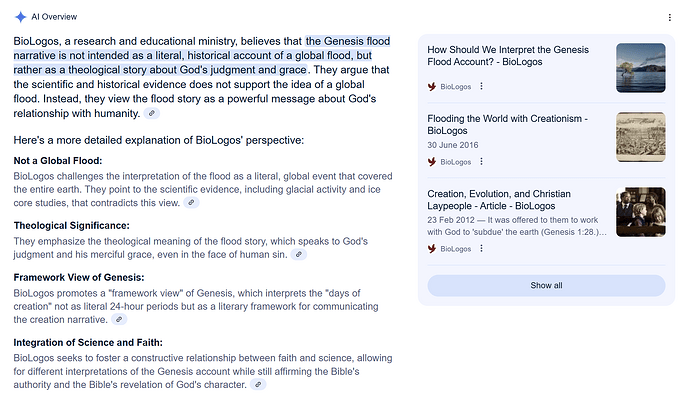Open 'Flooding the World with Creationism' link
Screen dimensions: 690x393
507,125
